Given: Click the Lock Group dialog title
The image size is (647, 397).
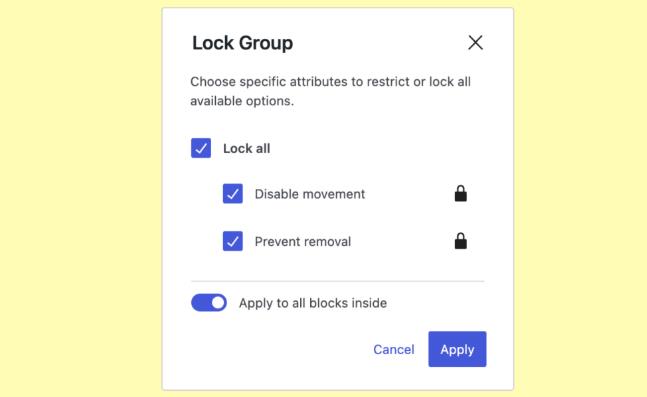Looking at the screenshot, I should [243, 43].
